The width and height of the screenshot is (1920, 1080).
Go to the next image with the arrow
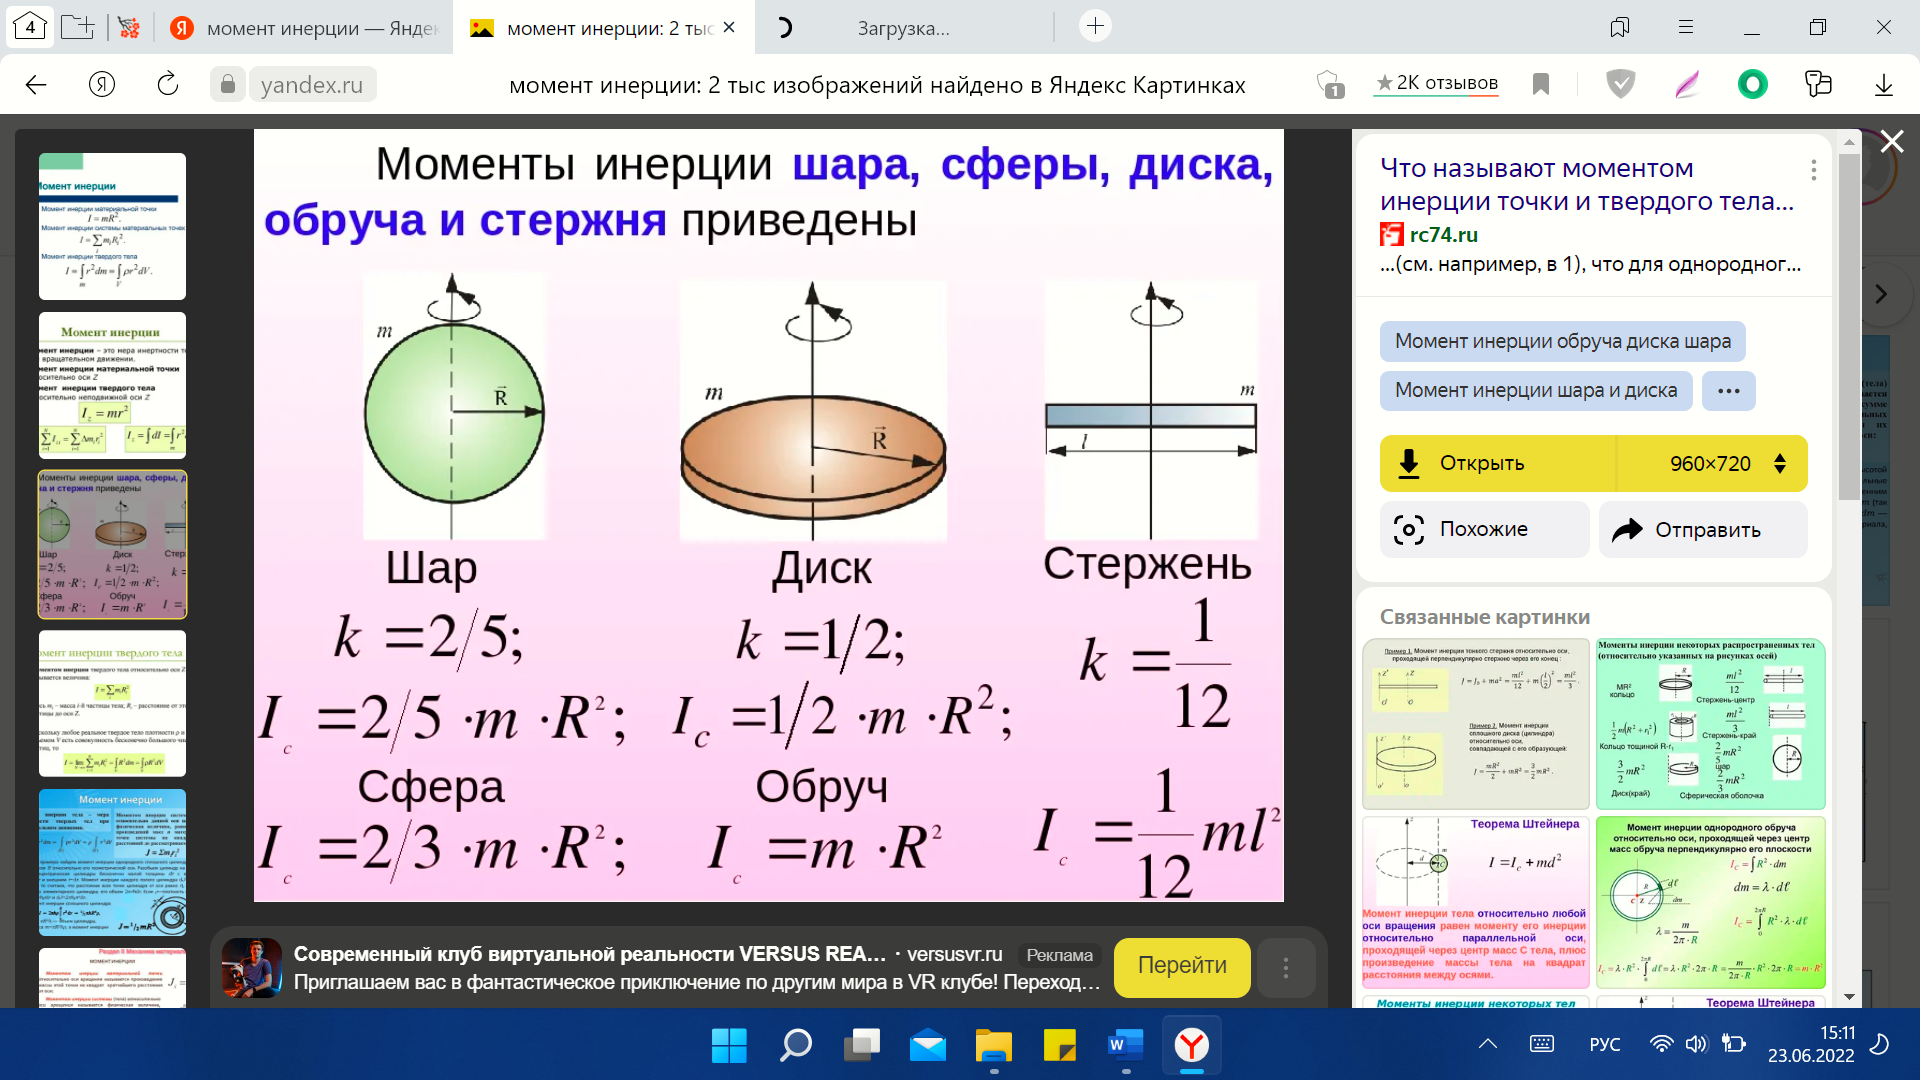1881,294
